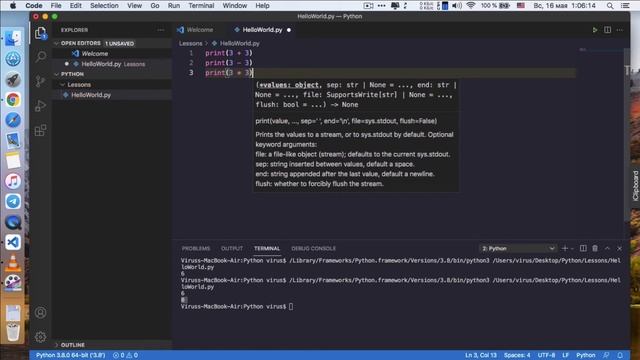The height and width of the screenshot is (360, 640).
Task: Switch to the Problems panel tab
Action: pyautogui.click(x=196, y=248)
